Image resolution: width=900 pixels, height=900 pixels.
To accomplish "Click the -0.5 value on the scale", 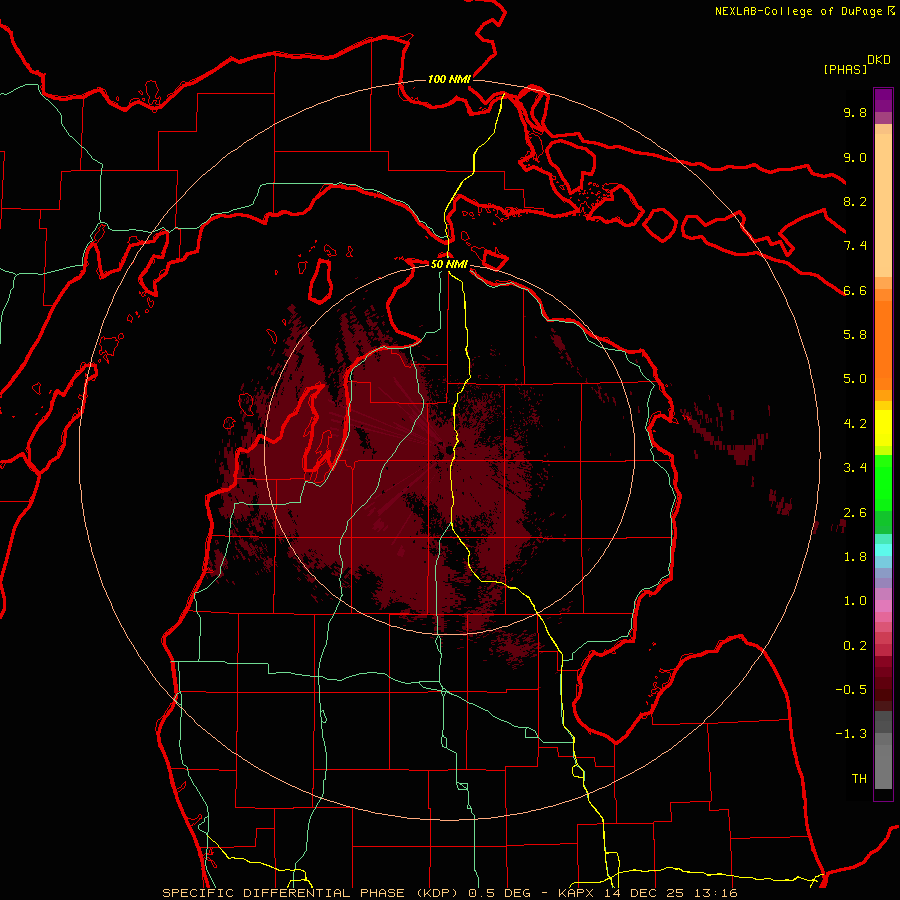I will click(851, 690).
